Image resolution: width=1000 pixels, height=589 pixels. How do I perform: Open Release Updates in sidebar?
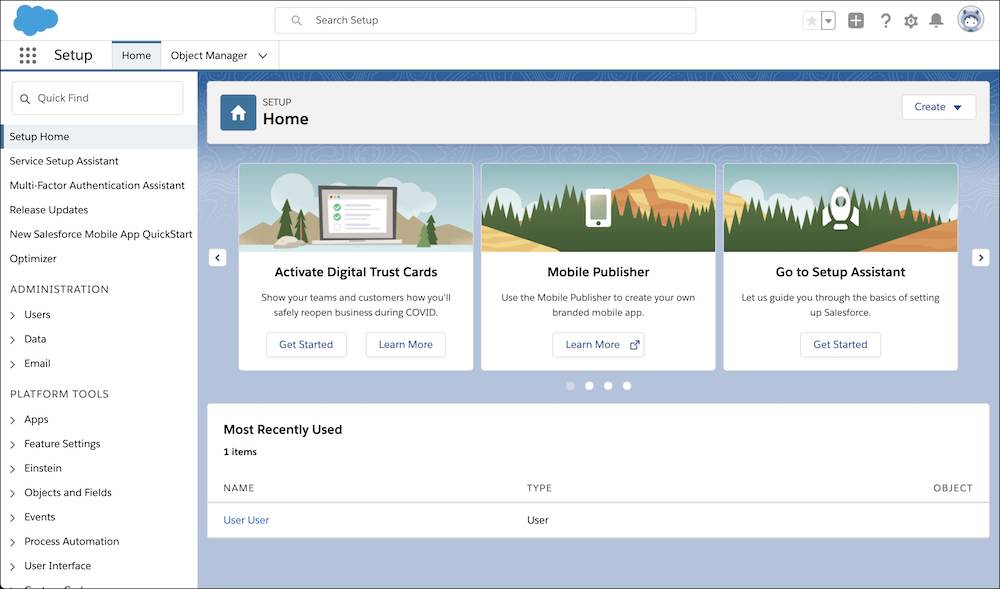(x=48, y=210)
